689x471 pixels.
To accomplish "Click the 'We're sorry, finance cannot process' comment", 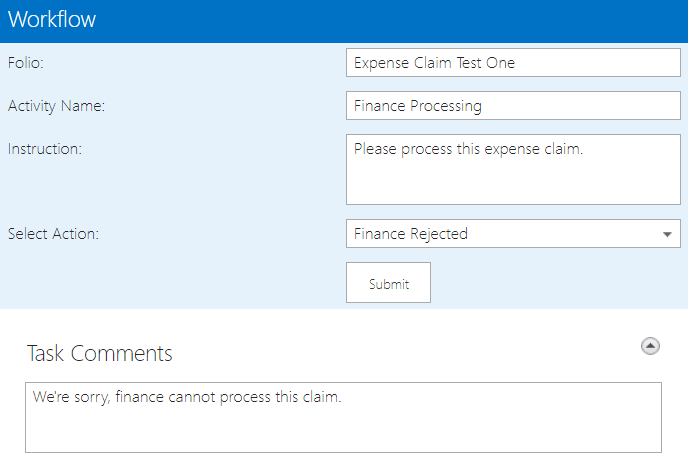I will (x=187, y=397).
